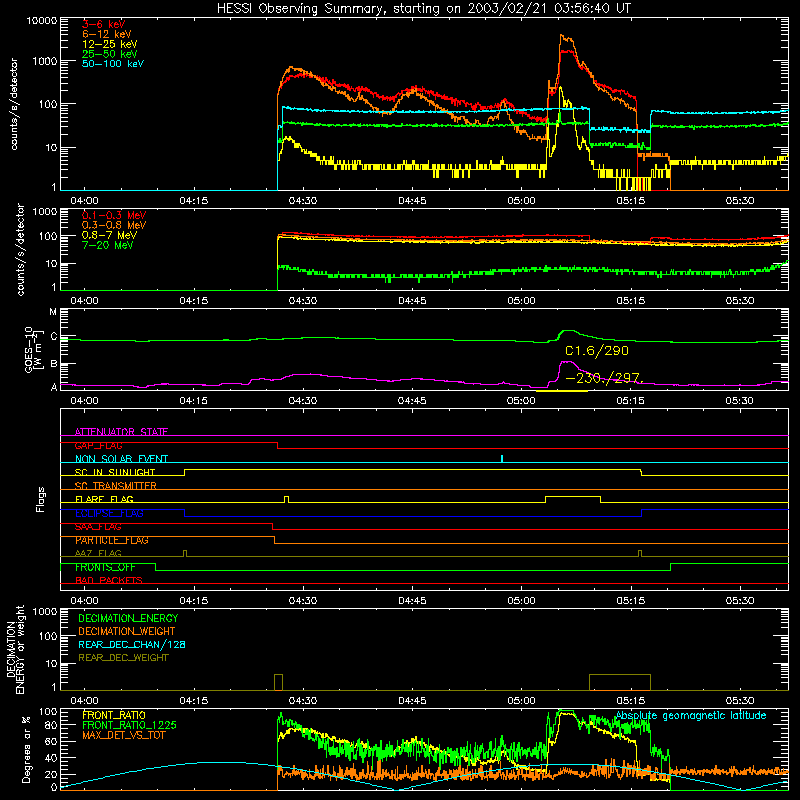Select the NON_SOLAR_EVENT flag label
This screenshot has width=800, height=800.
[x=121, y=459]
